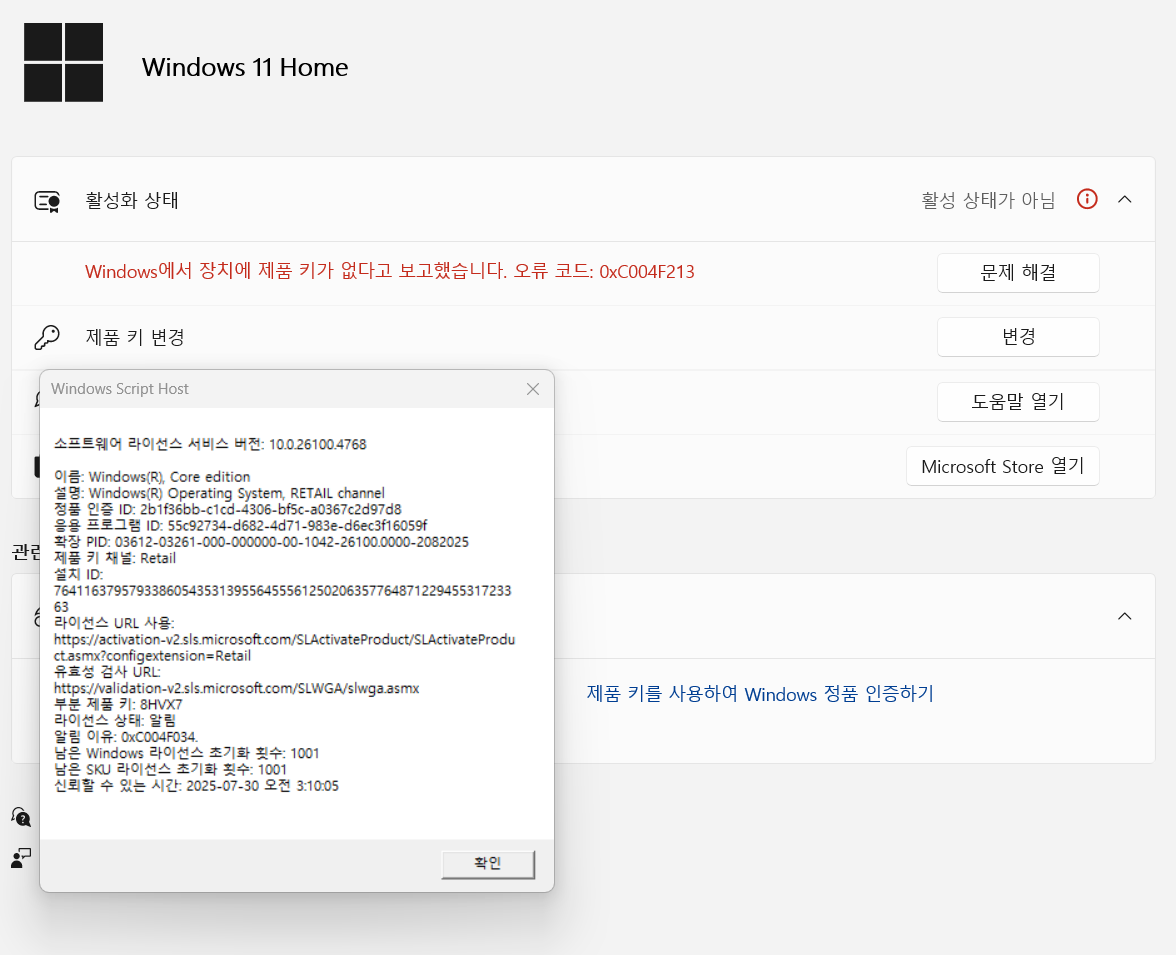Open the 제품 키를 사용하여 Windows 정품 인증하기 link
The height and width of the screenshot is (955, 1176).
[x=760, y=694]
